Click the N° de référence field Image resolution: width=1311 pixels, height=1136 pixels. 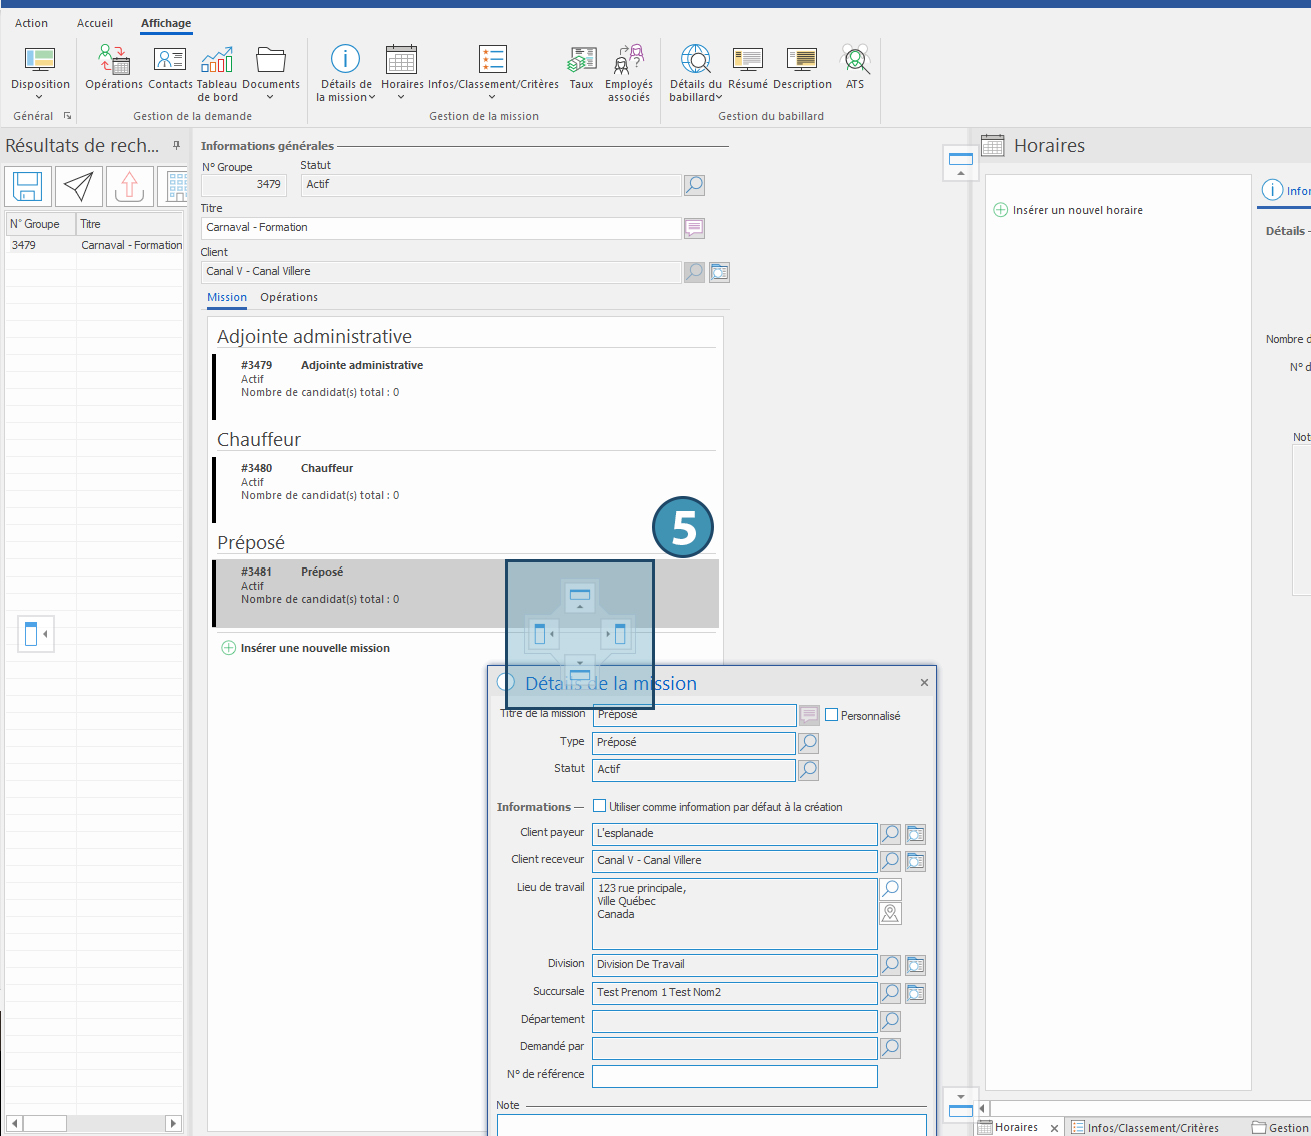point(734,1076)
